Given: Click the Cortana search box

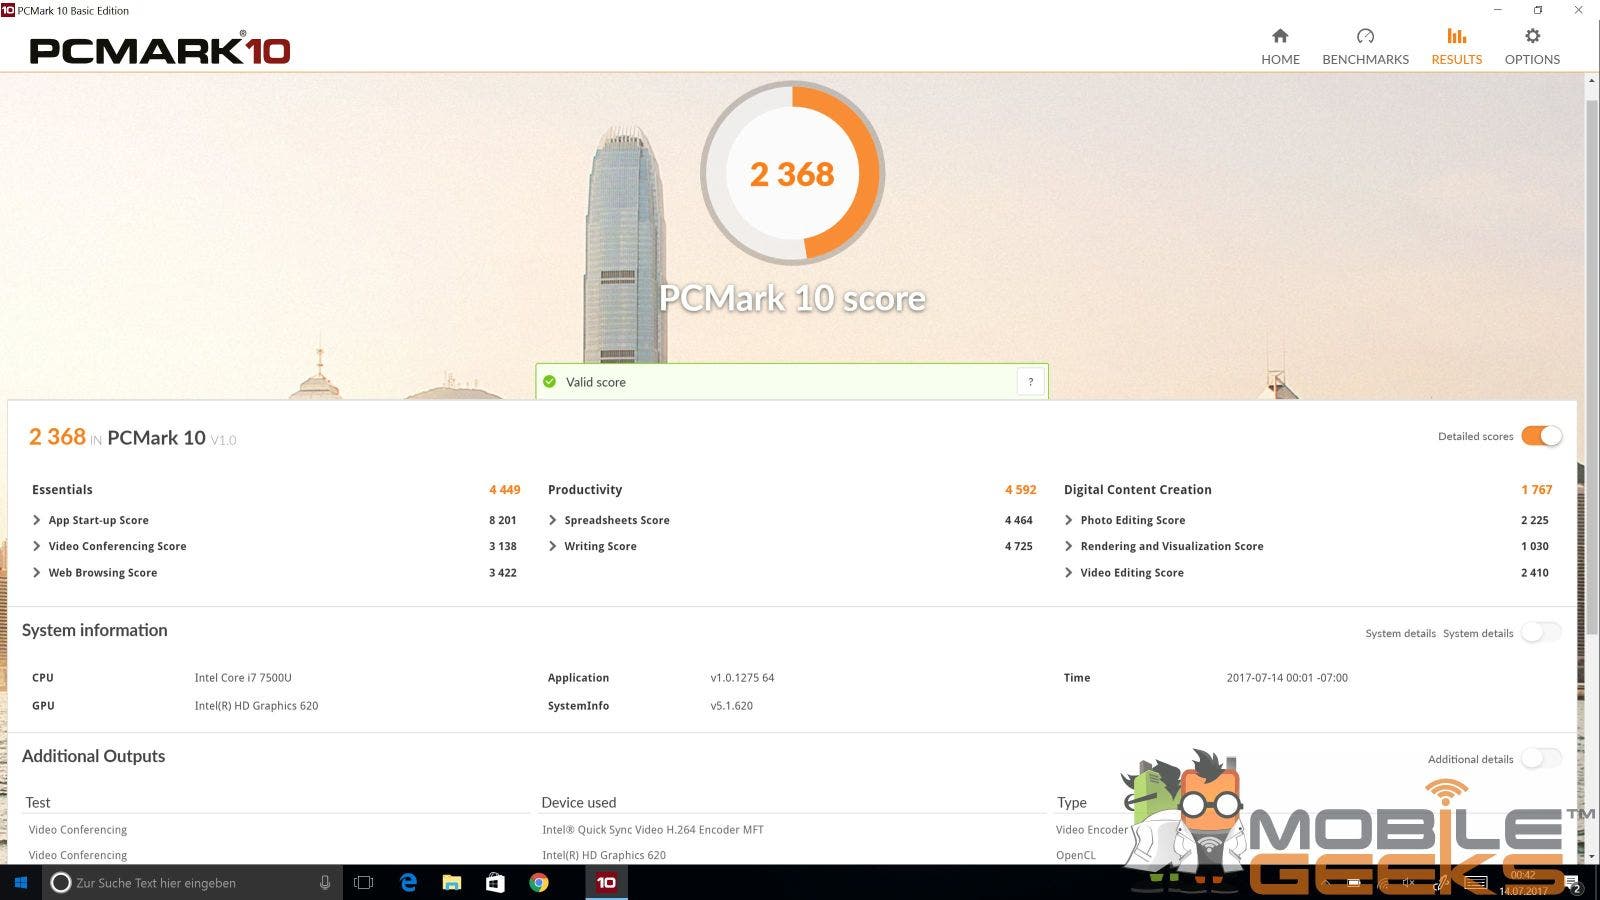Looking at the screenshot, I should pyautogui.click(x=192, y=883).
